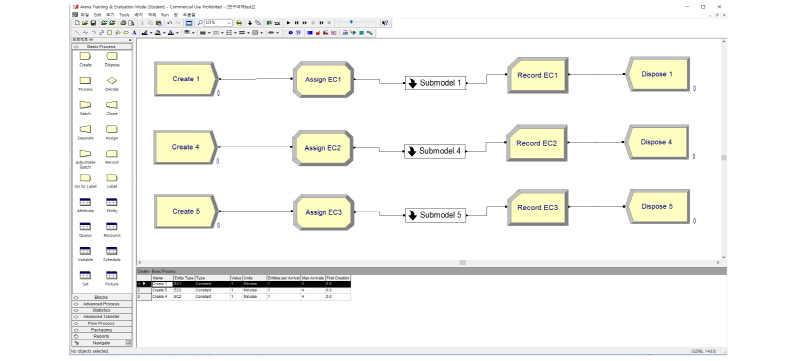
Task: Open the Resource data module icon
Action: click(x=112, y=226)
